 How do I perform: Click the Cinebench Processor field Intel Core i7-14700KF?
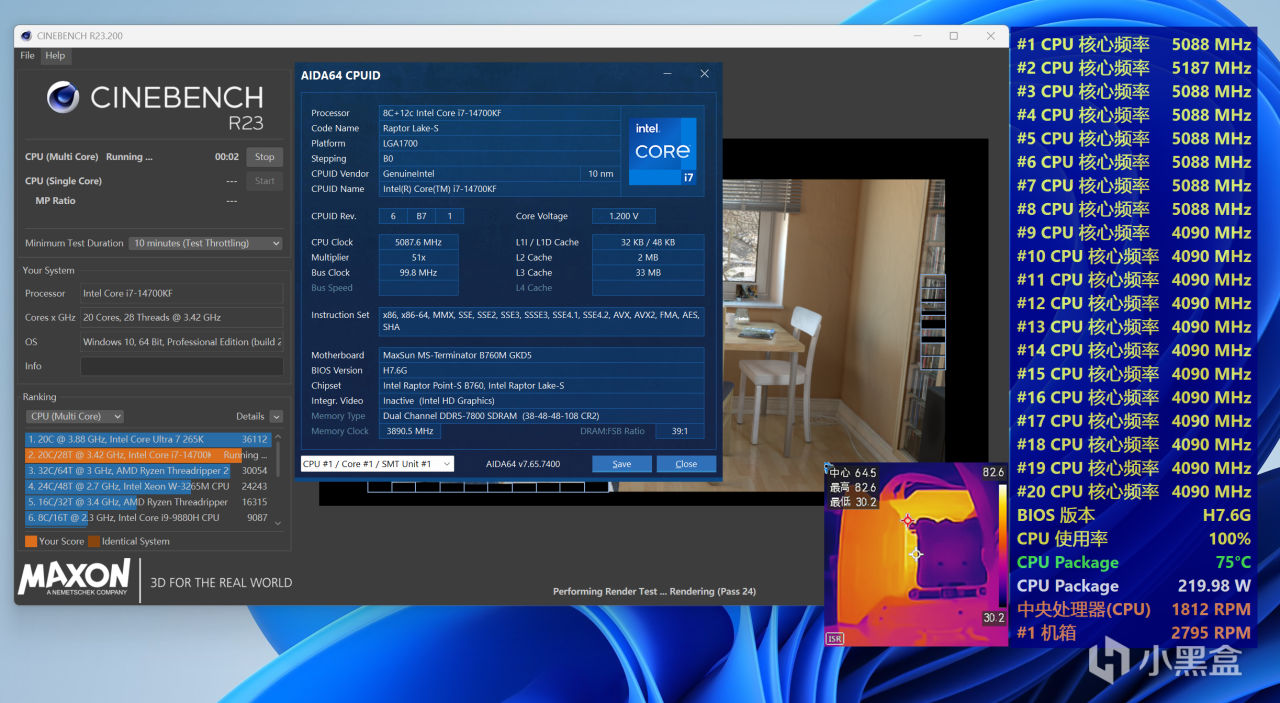pos(182,293)
